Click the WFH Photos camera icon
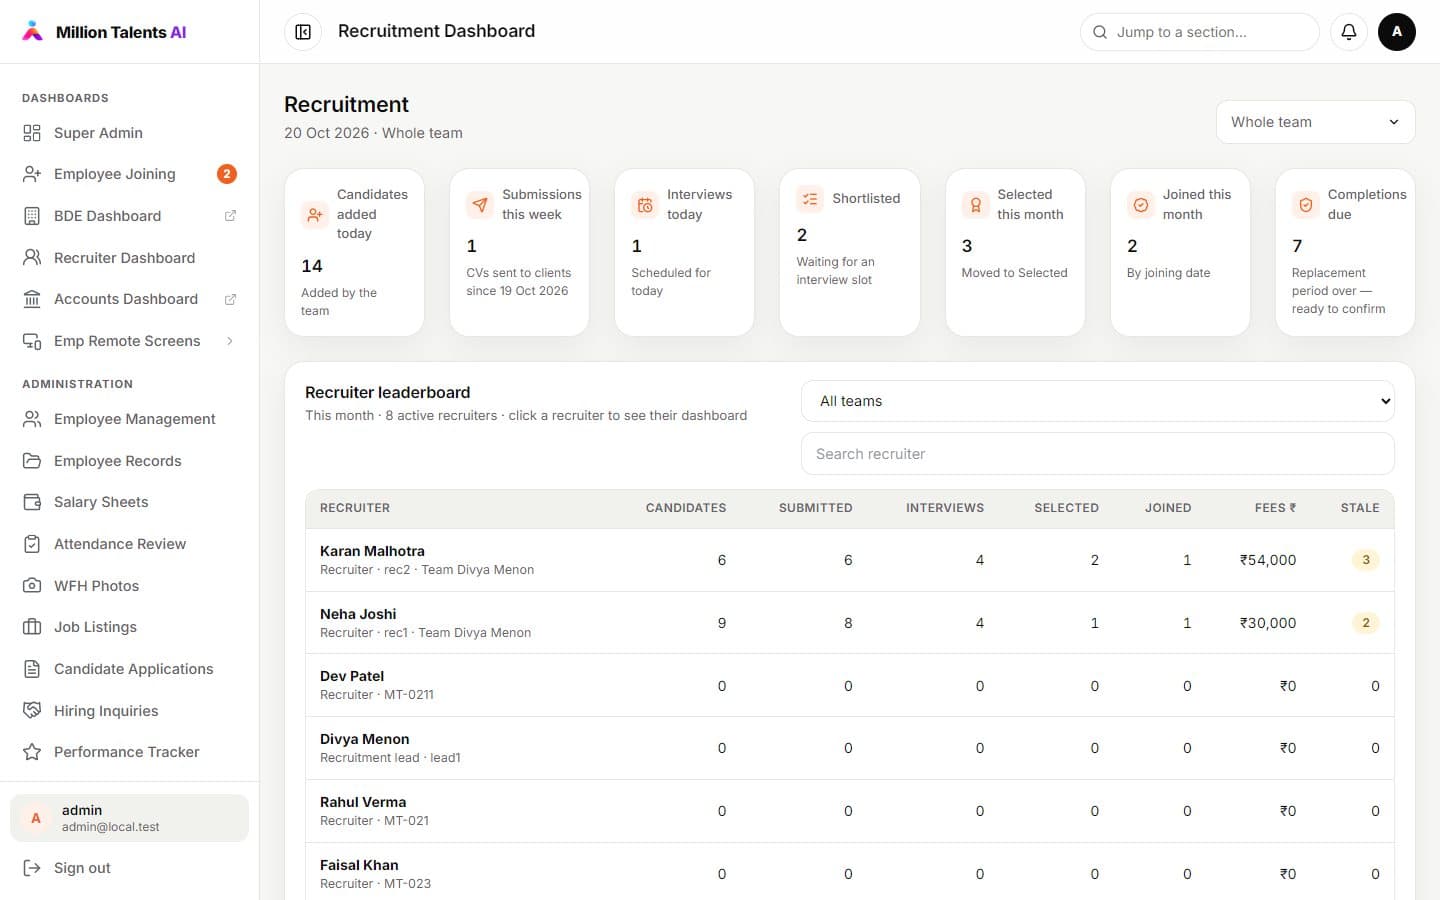Screen dimensions: 1440x900 pos(32,586)
